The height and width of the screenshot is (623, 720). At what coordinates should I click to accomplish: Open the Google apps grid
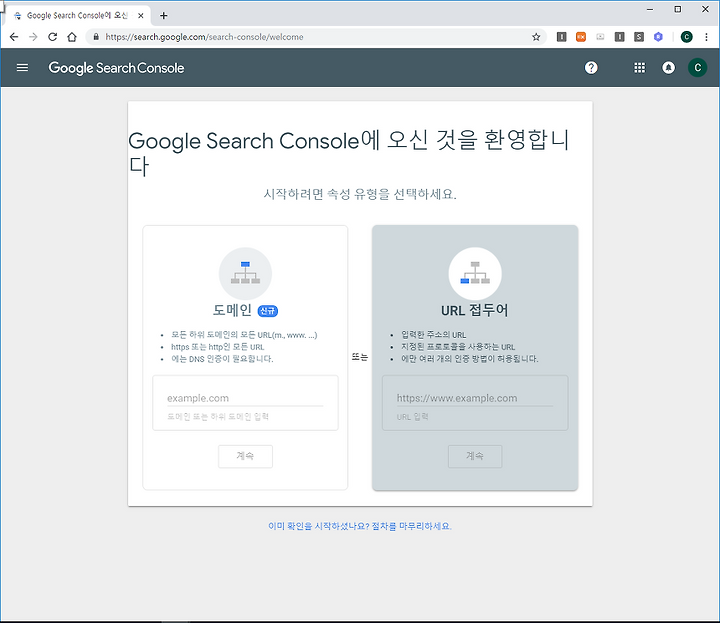point(640,68)
